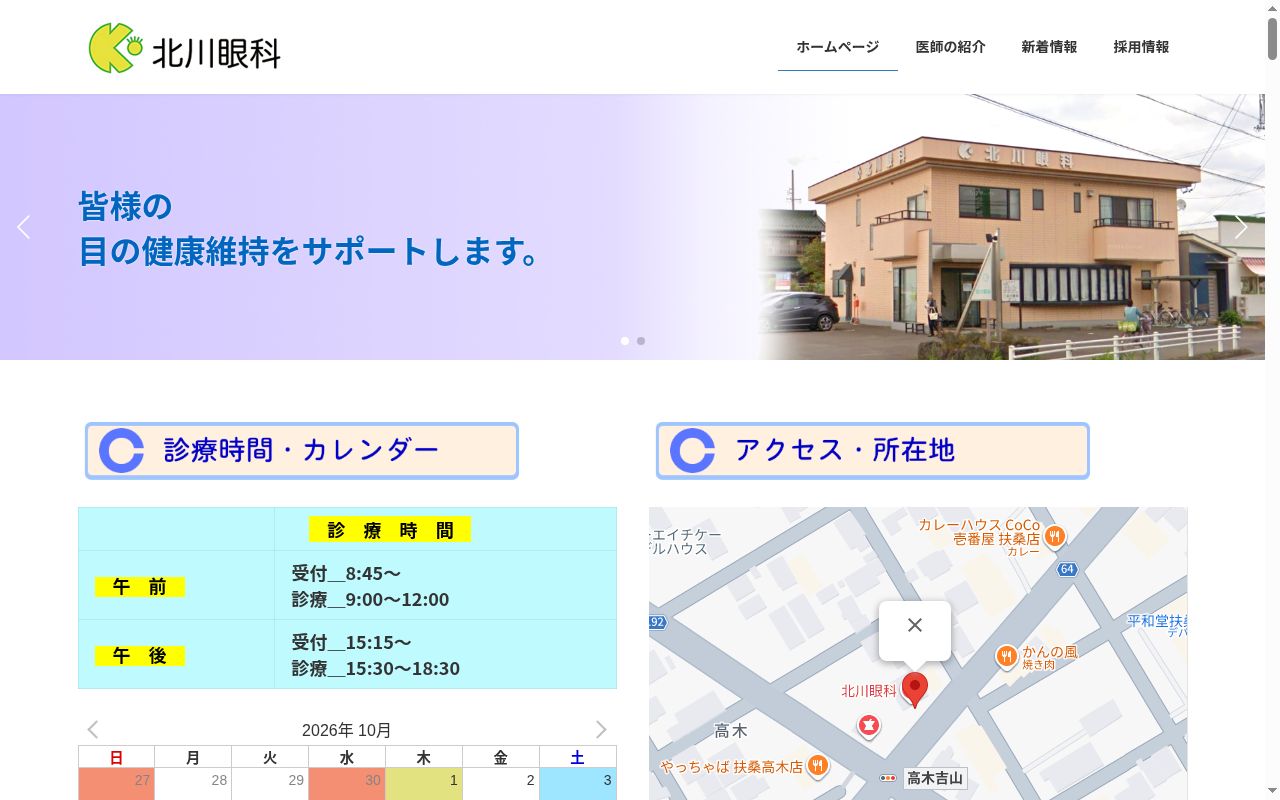1280x800 pixels.
Task: Click the 午後 label in the hours table
Action: [x=140, y=656]
